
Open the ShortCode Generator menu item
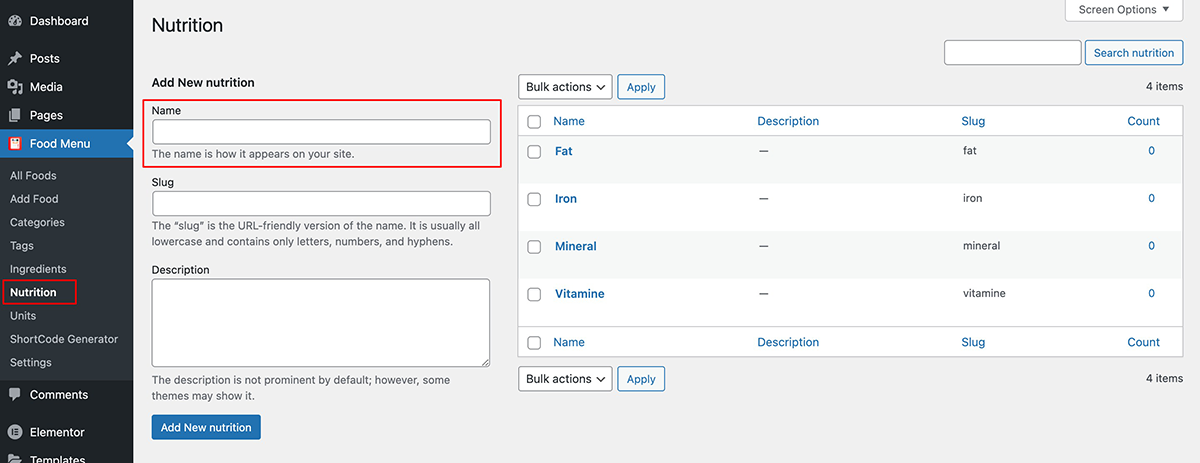(64, 339)
